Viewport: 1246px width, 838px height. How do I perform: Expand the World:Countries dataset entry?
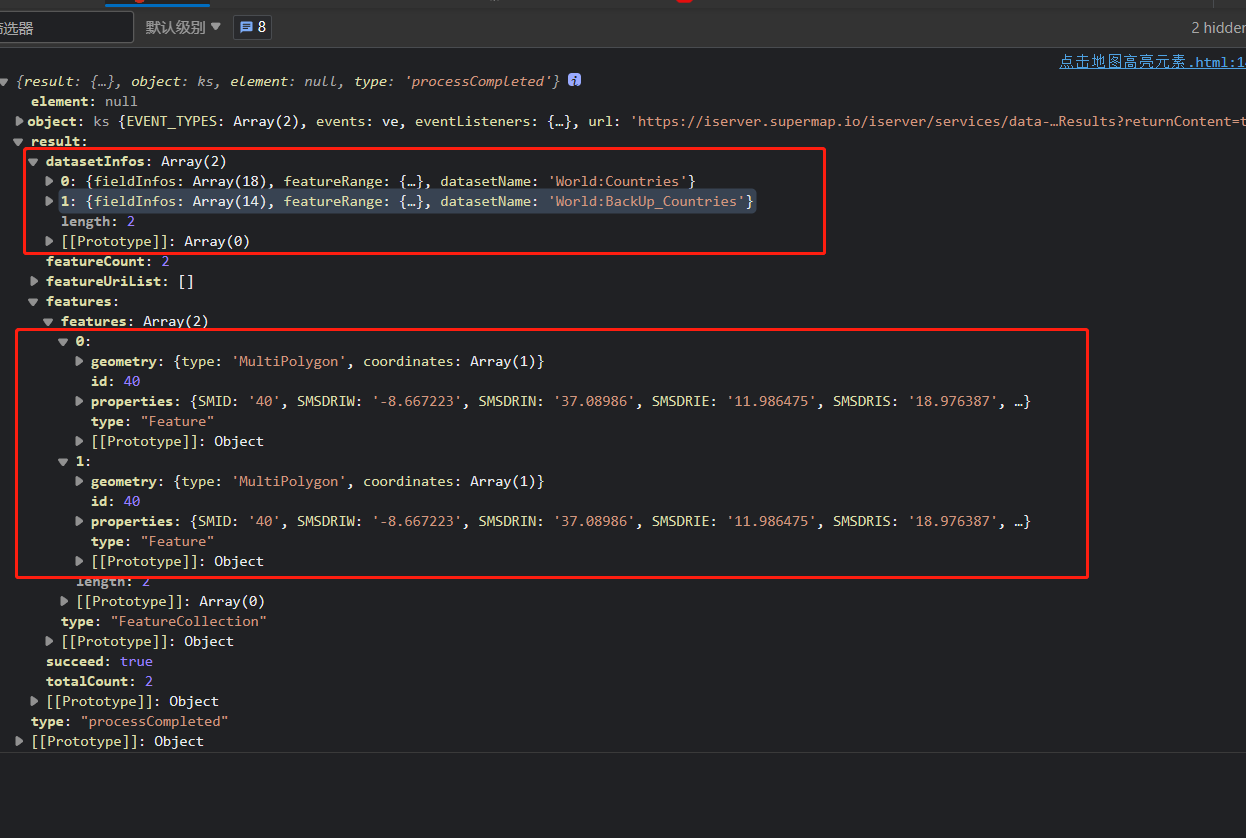[50, 181]
